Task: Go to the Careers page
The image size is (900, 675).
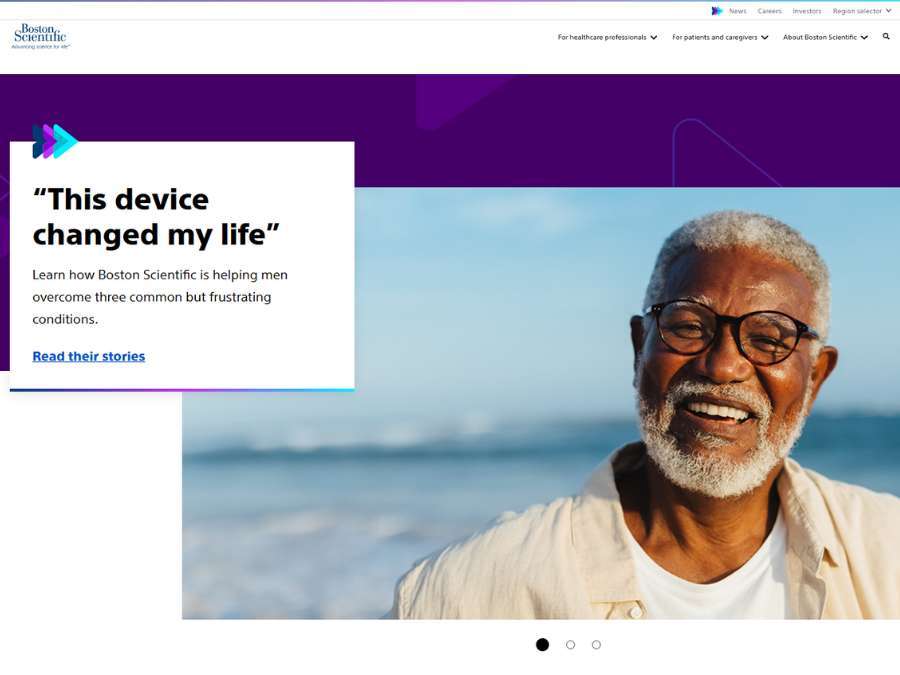Action: pos(769,11)
